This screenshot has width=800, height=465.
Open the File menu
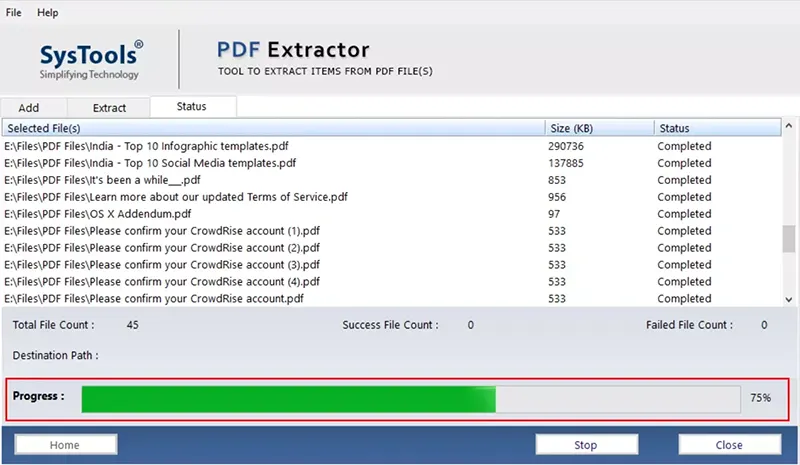13,12
